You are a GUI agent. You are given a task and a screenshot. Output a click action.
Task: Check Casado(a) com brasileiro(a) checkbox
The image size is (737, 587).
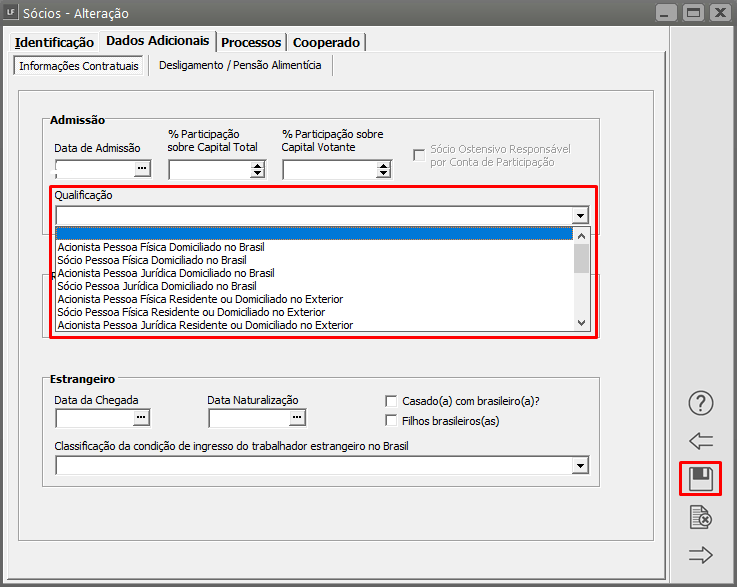(x=392, y=401)
